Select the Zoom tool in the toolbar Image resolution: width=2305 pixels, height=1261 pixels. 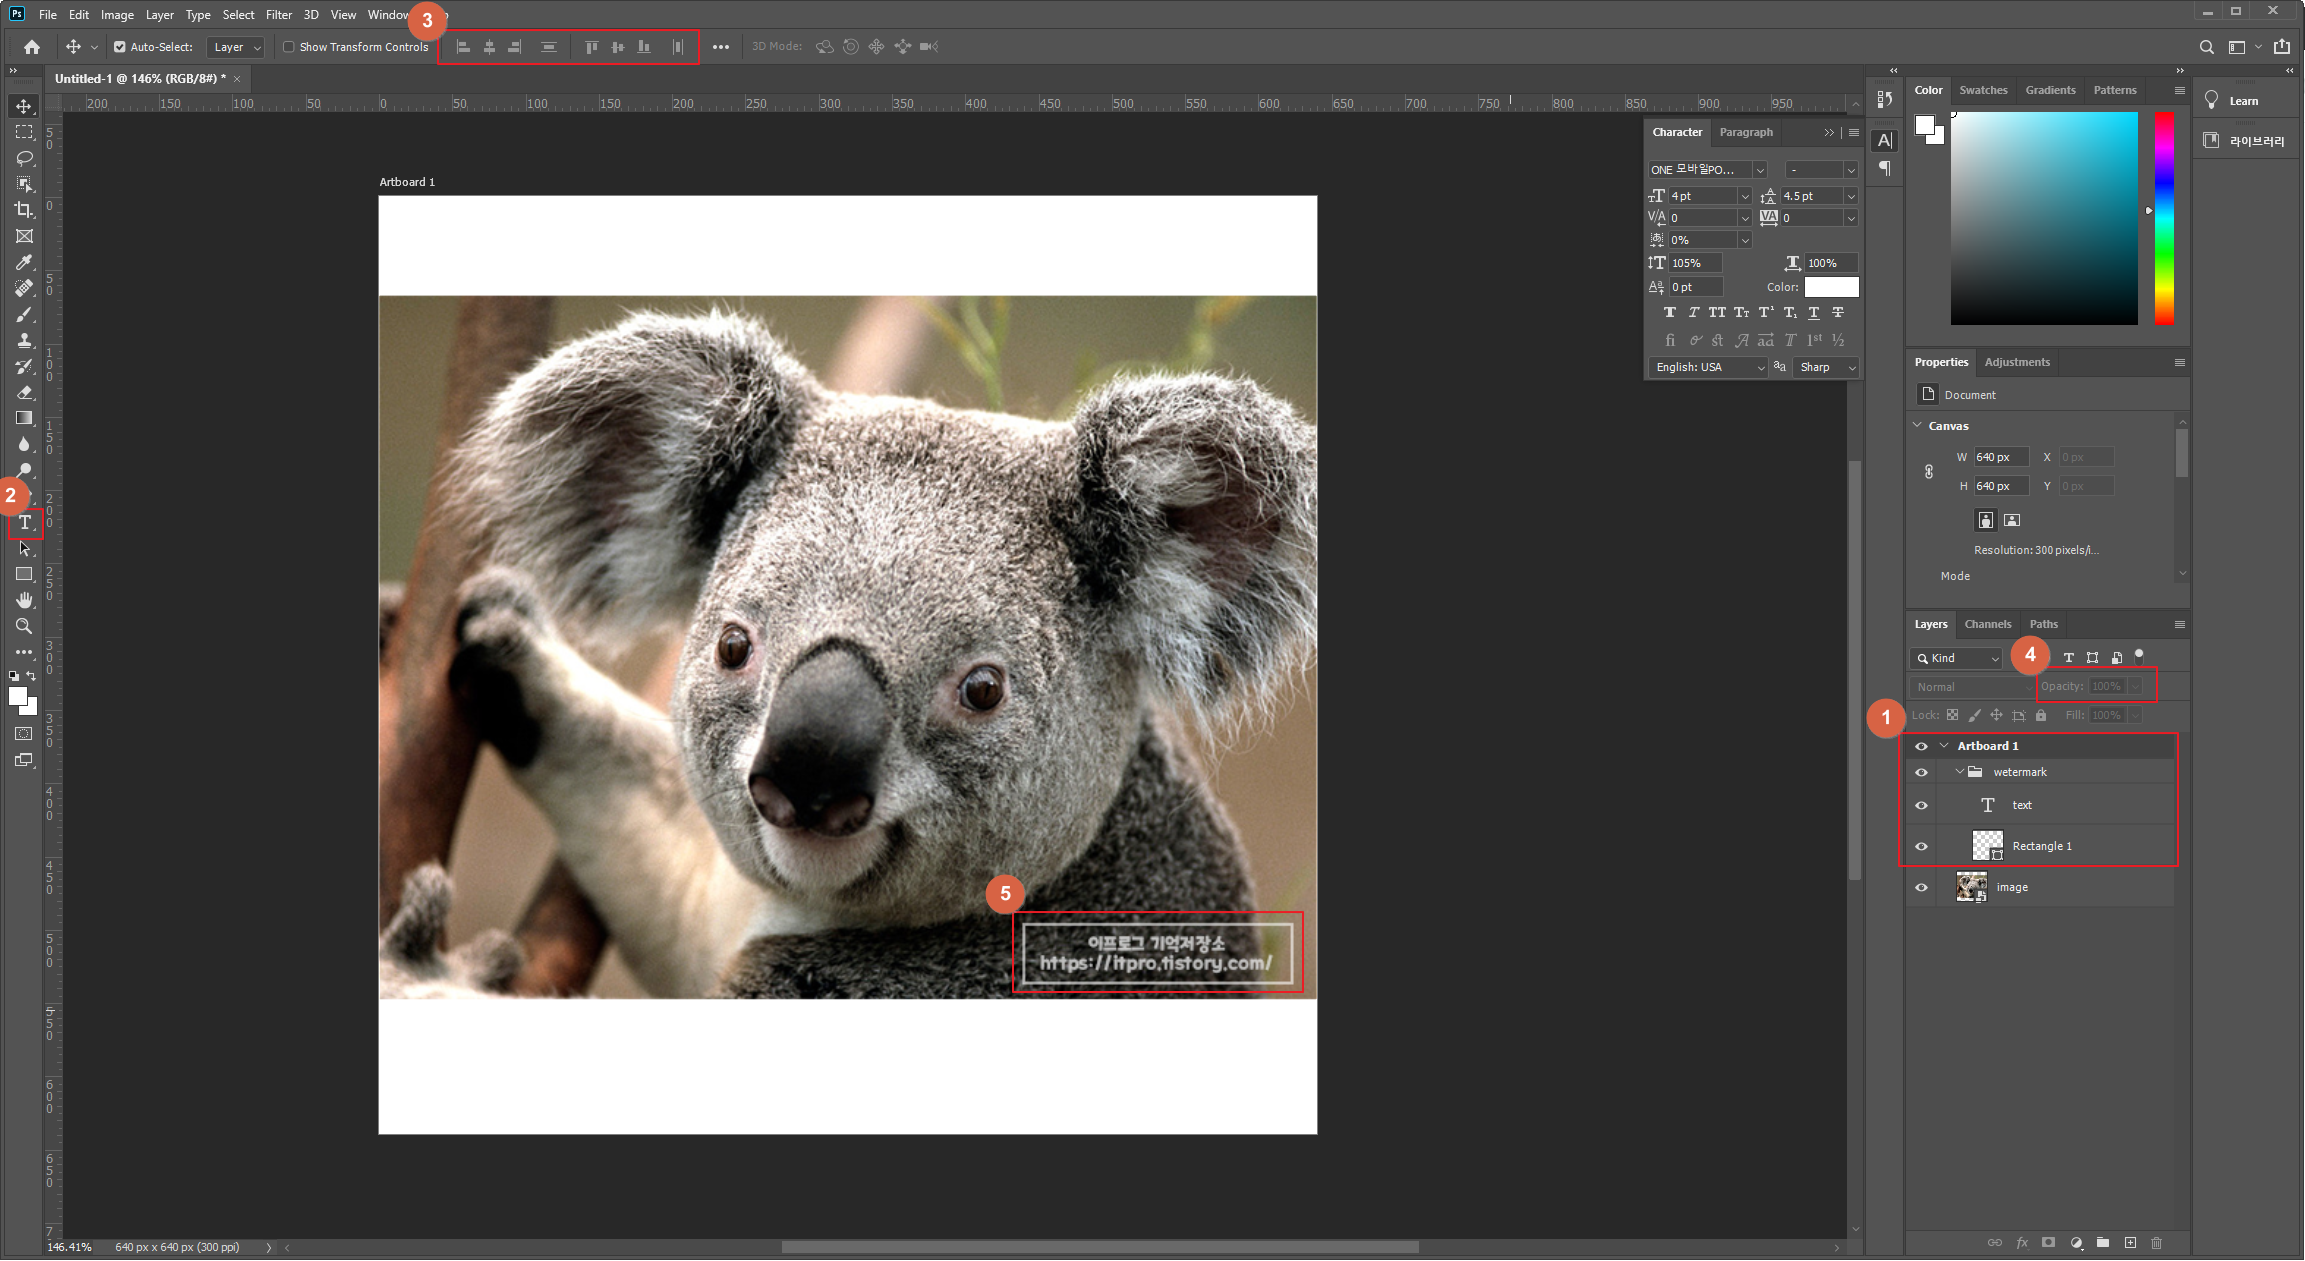pyautogui.click(x=24, y=626)
